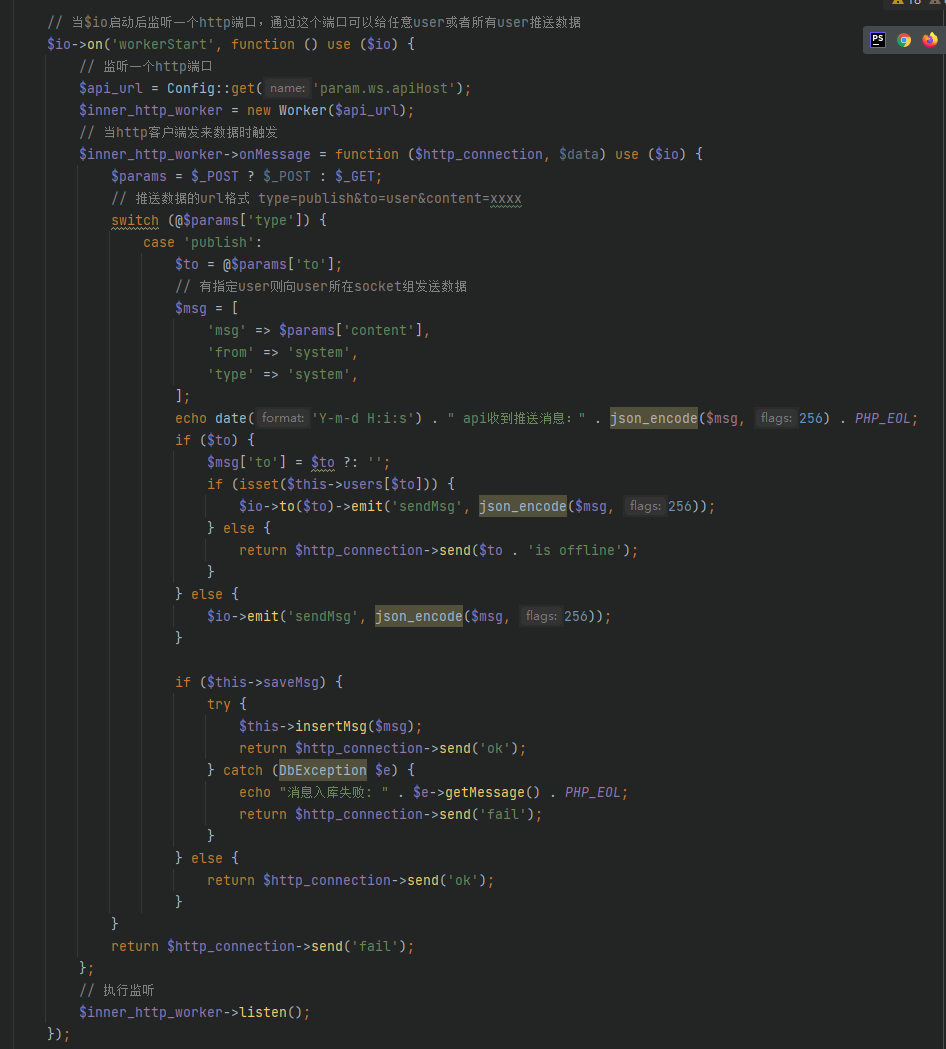Click the '// 执行监听' comment

116,991
